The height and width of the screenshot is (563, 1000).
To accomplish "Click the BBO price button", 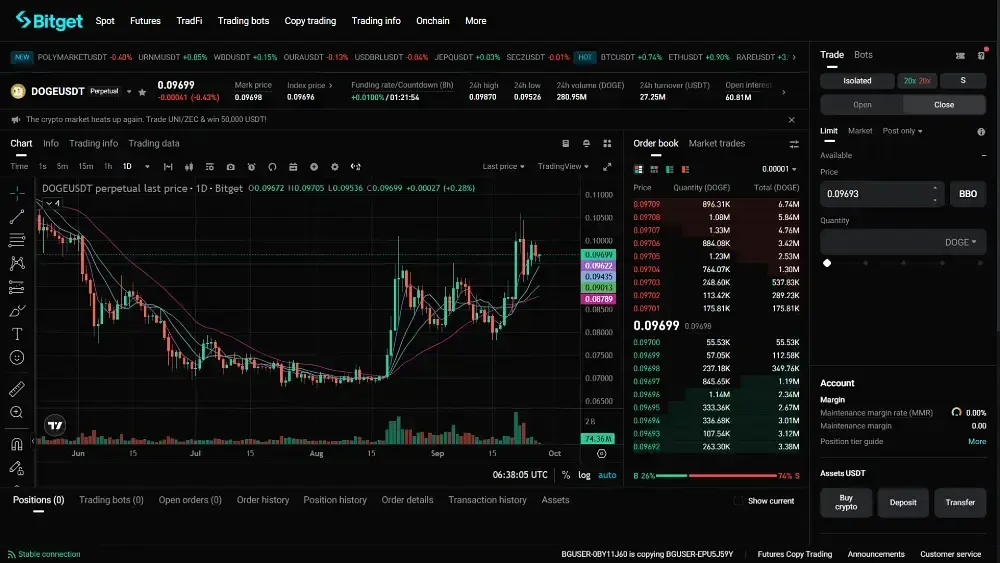I will tap(967, 194).
